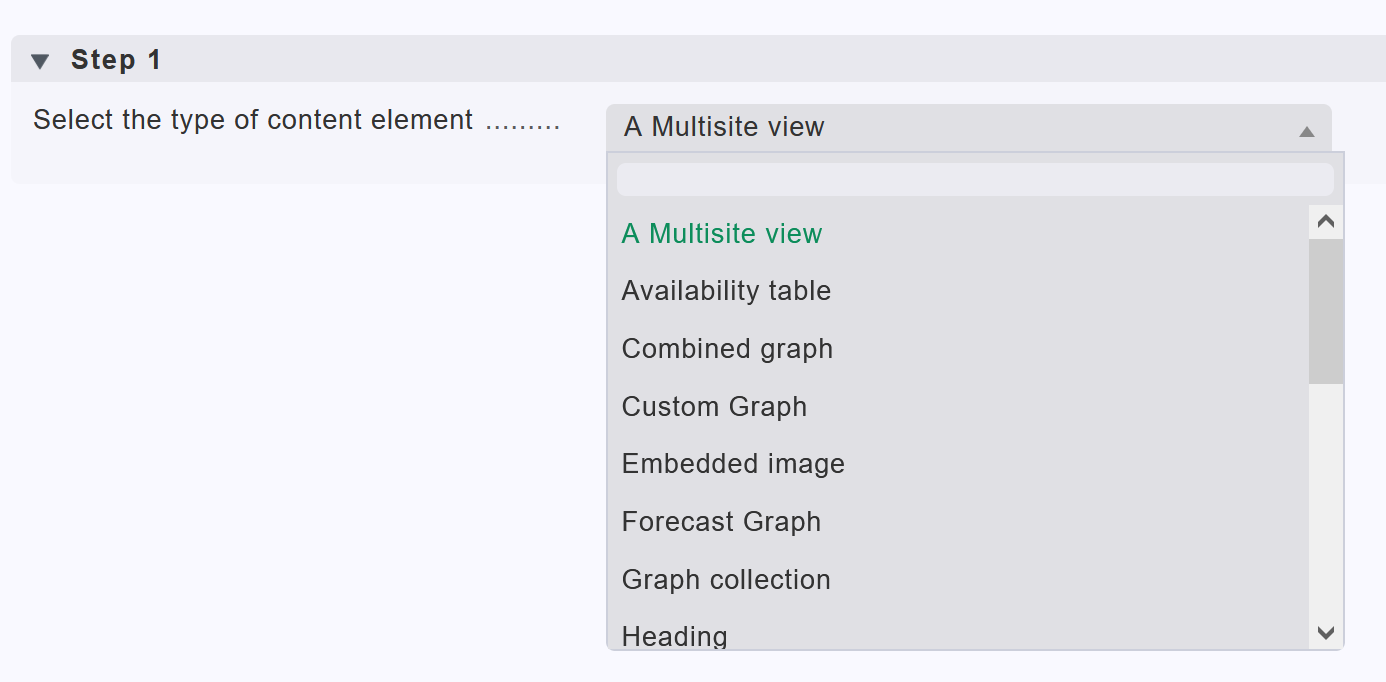Click the scroll up arrow in the list
Viewport: 1386px width, 682px height.
click(x=1326, y=222)
